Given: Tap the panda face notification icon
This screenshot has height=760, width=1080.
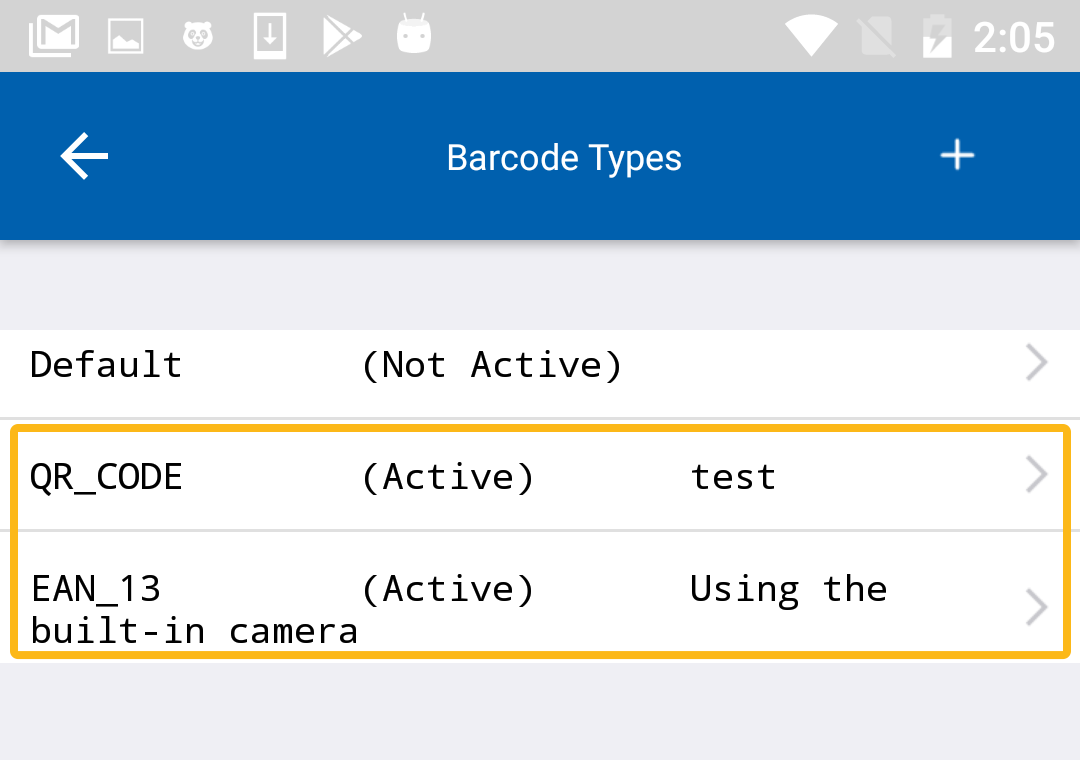Looking at the screenshot, I should tap(198, 37).
